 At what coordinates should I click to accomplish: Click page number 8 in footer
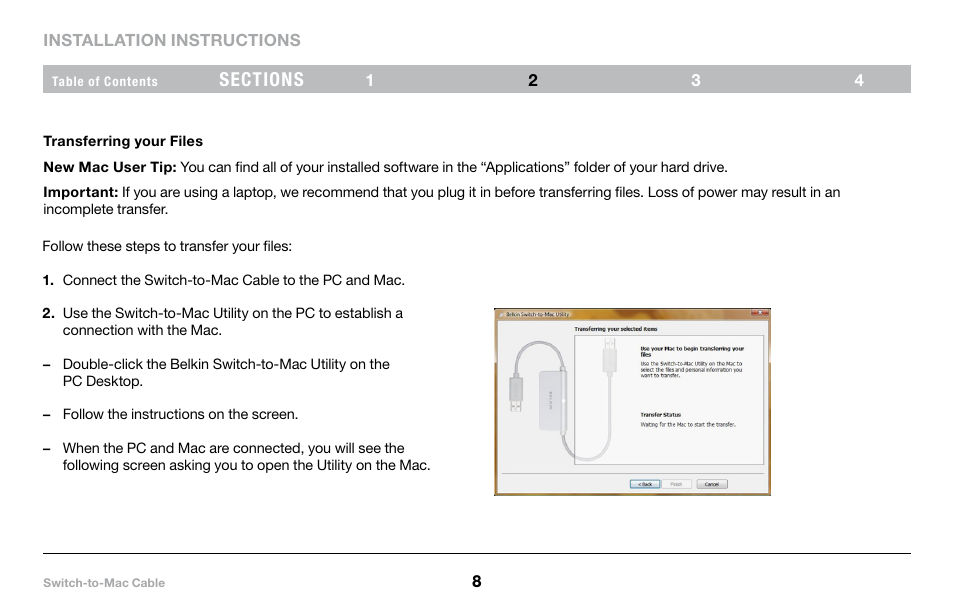coord(476,582)
